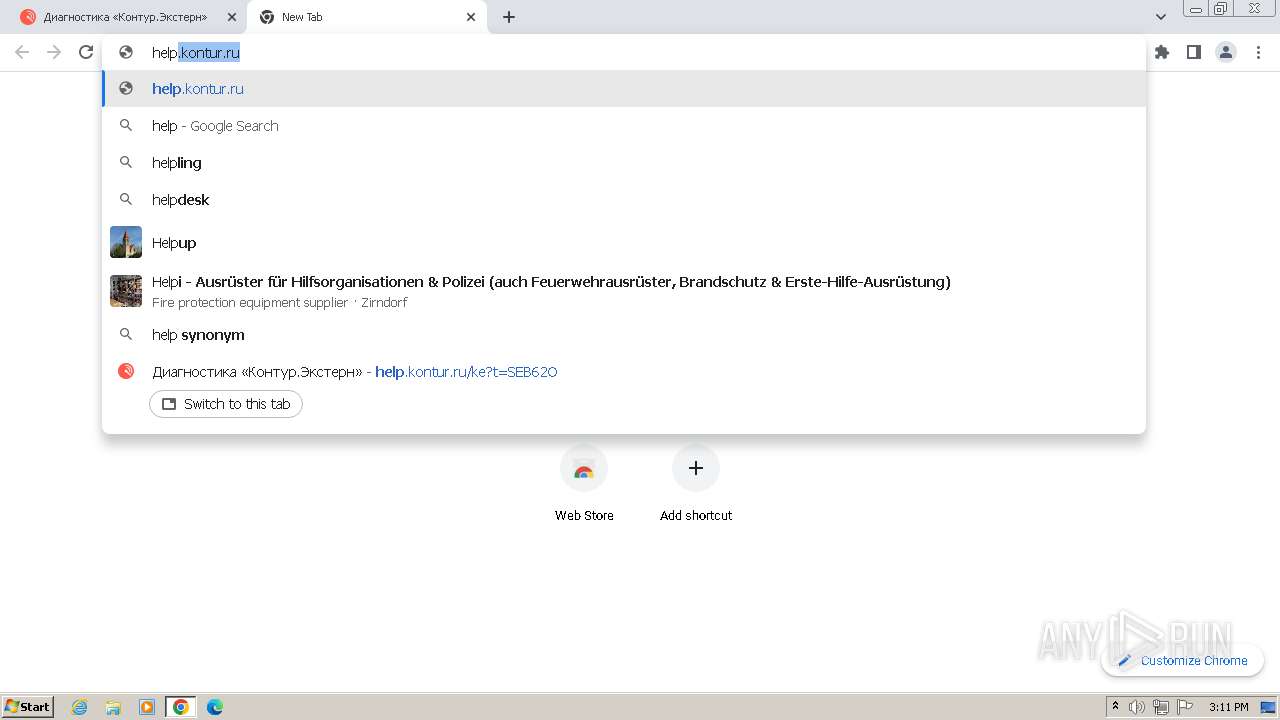Click the Customize Chrome button
Viewport: 1280px width, 720px height.
point(1182,660)
